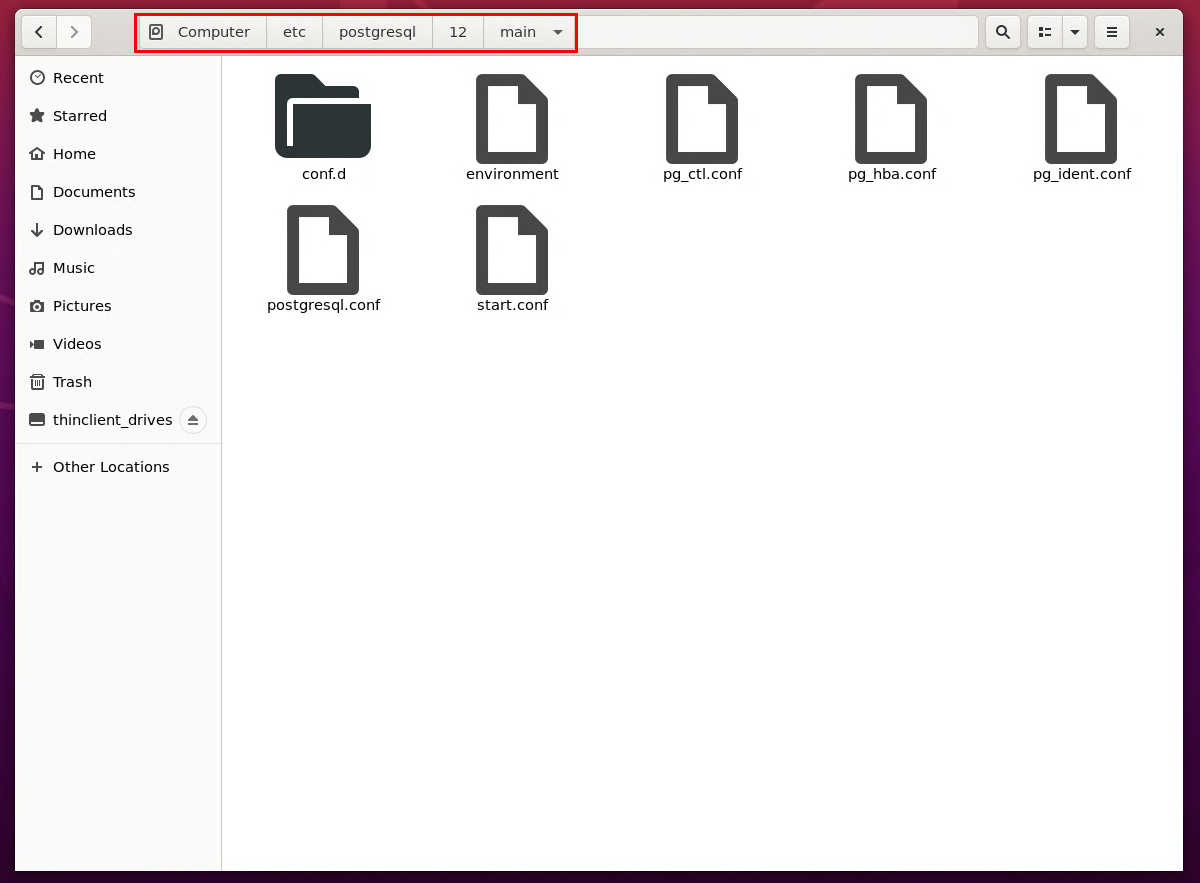This screenshot has height=883, width=1200.
Task: Switch to the postgresql path segment
Action: pyautogui.click(x=377, y=31)
